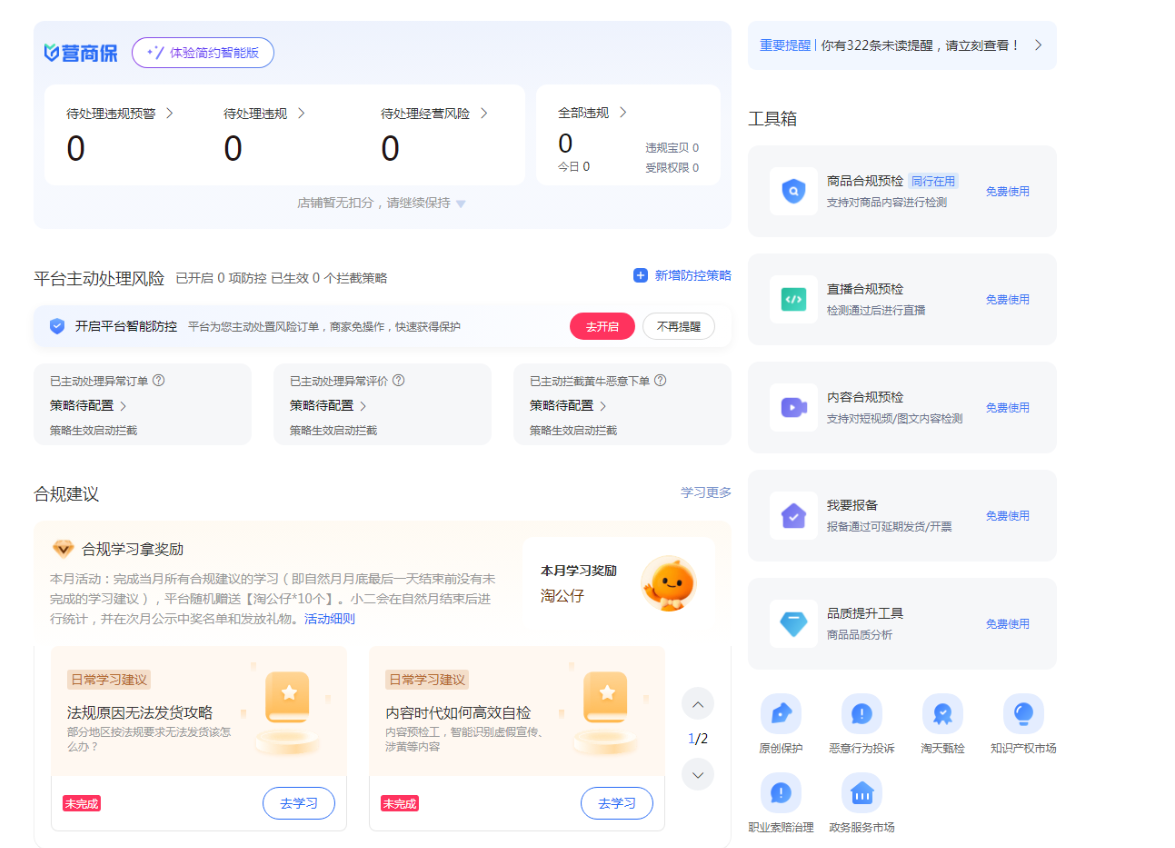Open 原创保护 shortcut icon
The image size is (1175, 848).
point(780,714)
